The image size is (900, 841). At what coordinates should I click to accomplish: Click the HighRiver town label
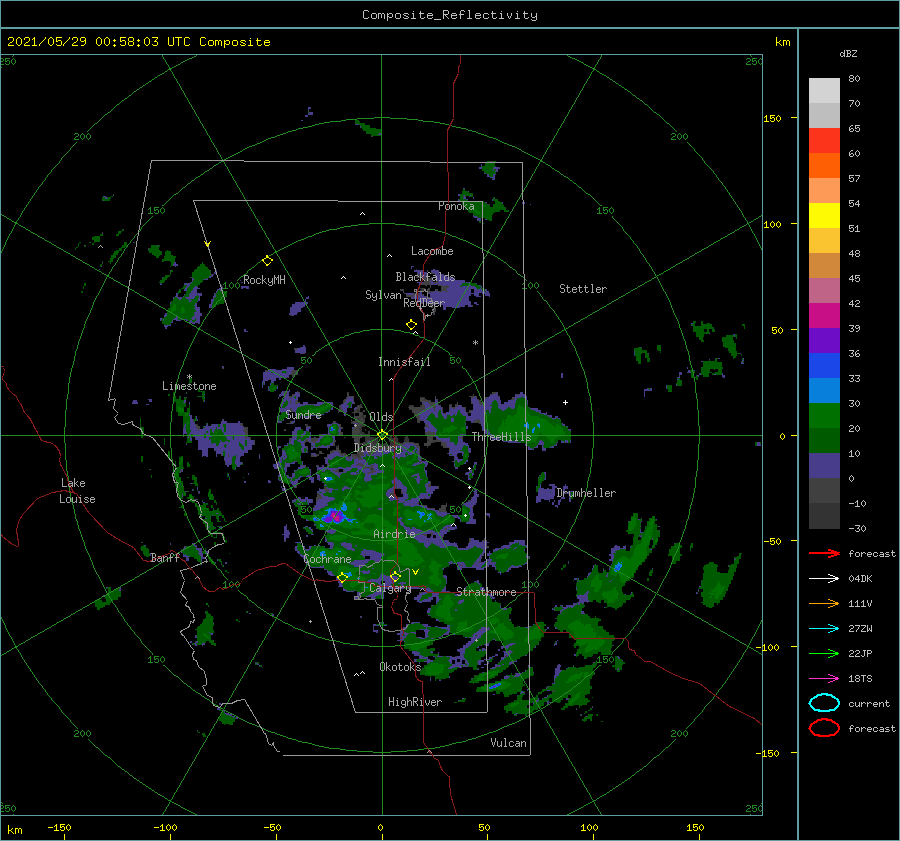[414, 702]
